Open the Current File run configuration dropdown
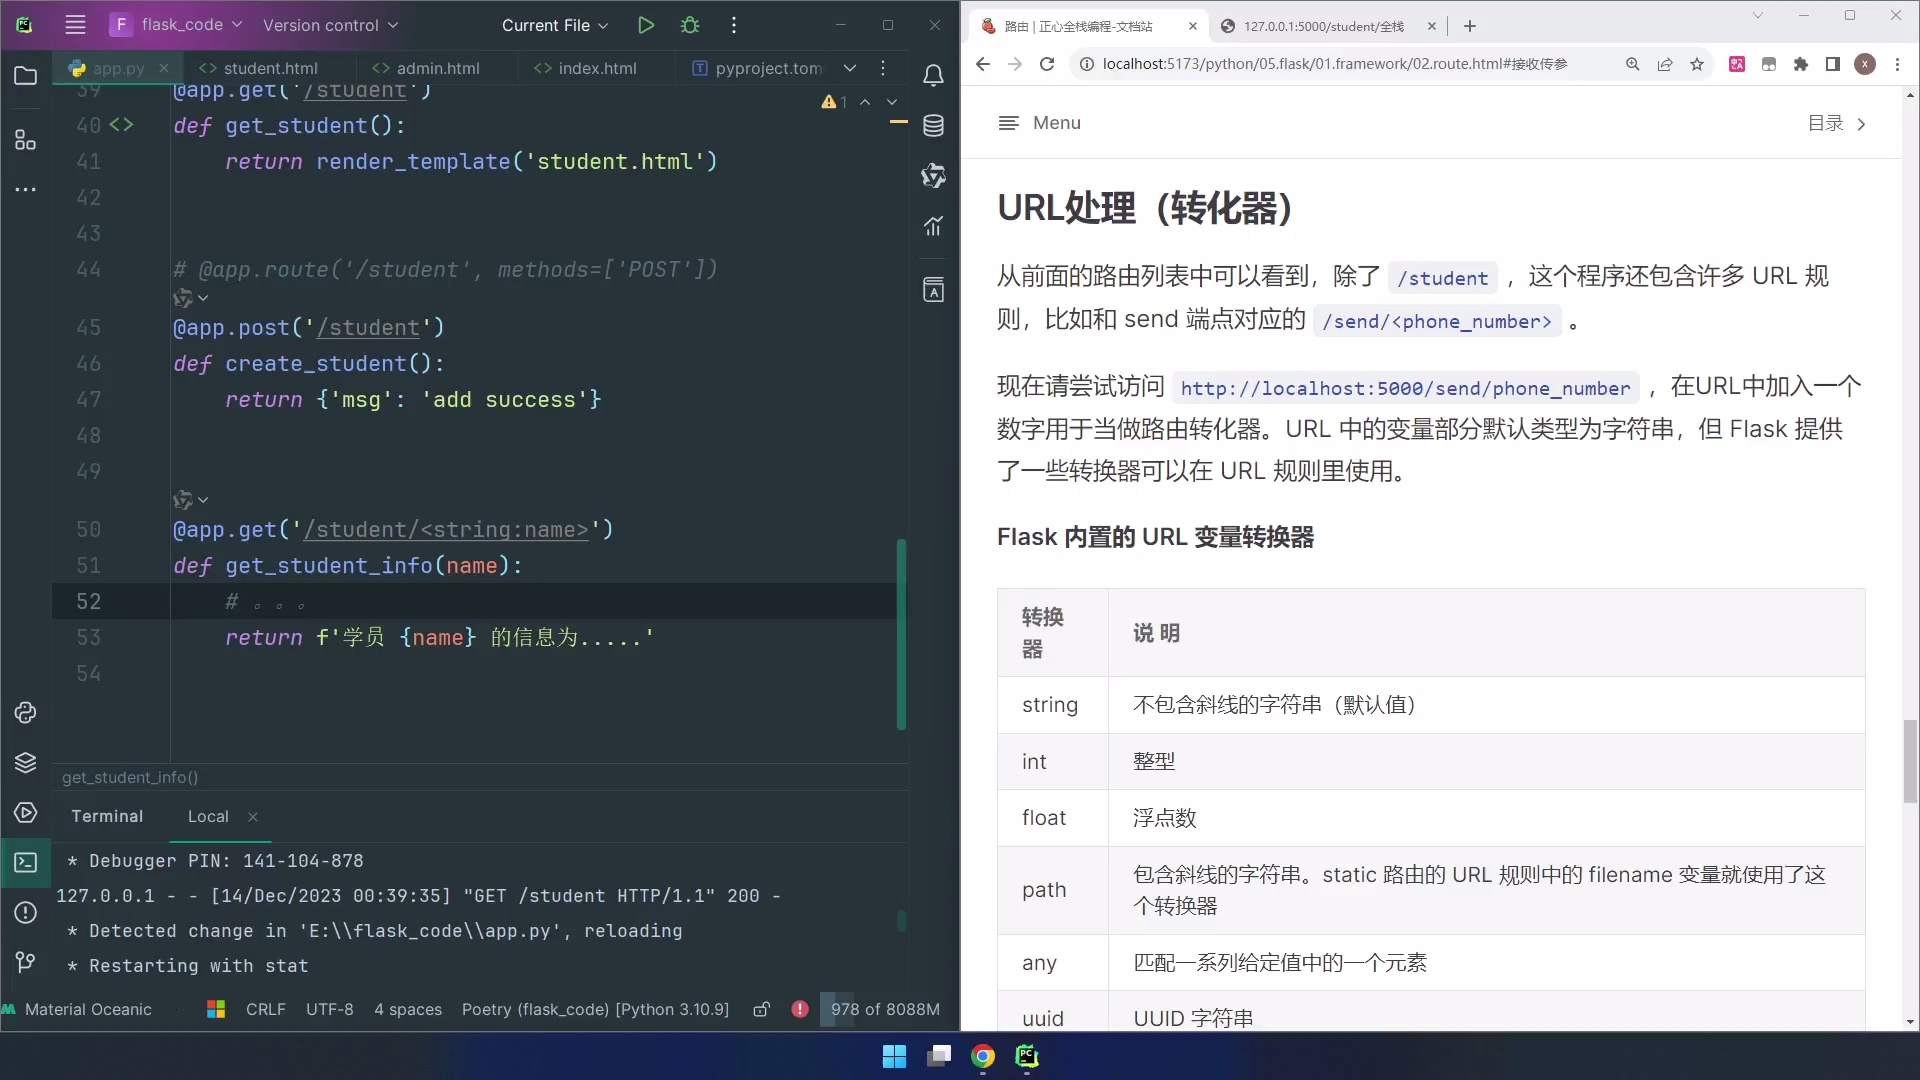The height and width of the screenshot is (1080, 1920). pyautogui.click(x=555, y=25)
